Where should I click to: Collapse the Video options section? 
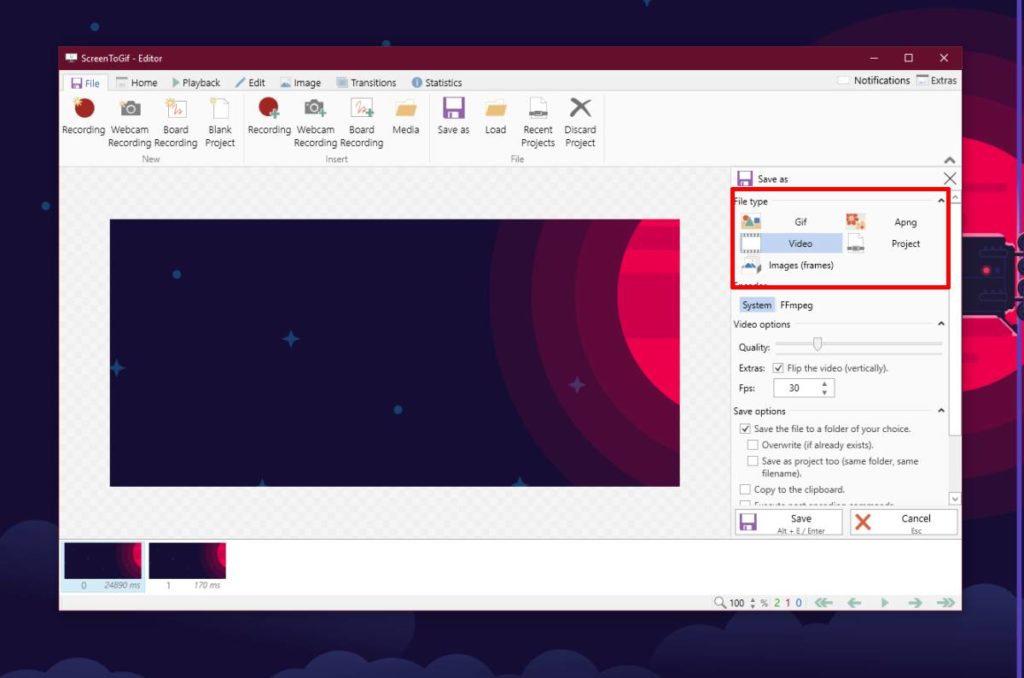(x=940, y=324)
